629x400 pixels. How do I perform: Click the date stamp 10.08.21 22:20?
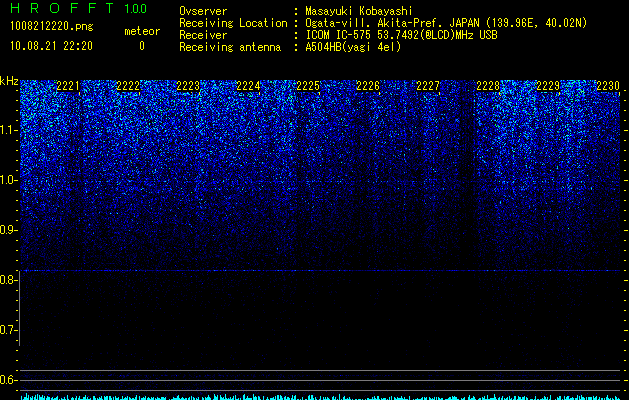(51, 46)
